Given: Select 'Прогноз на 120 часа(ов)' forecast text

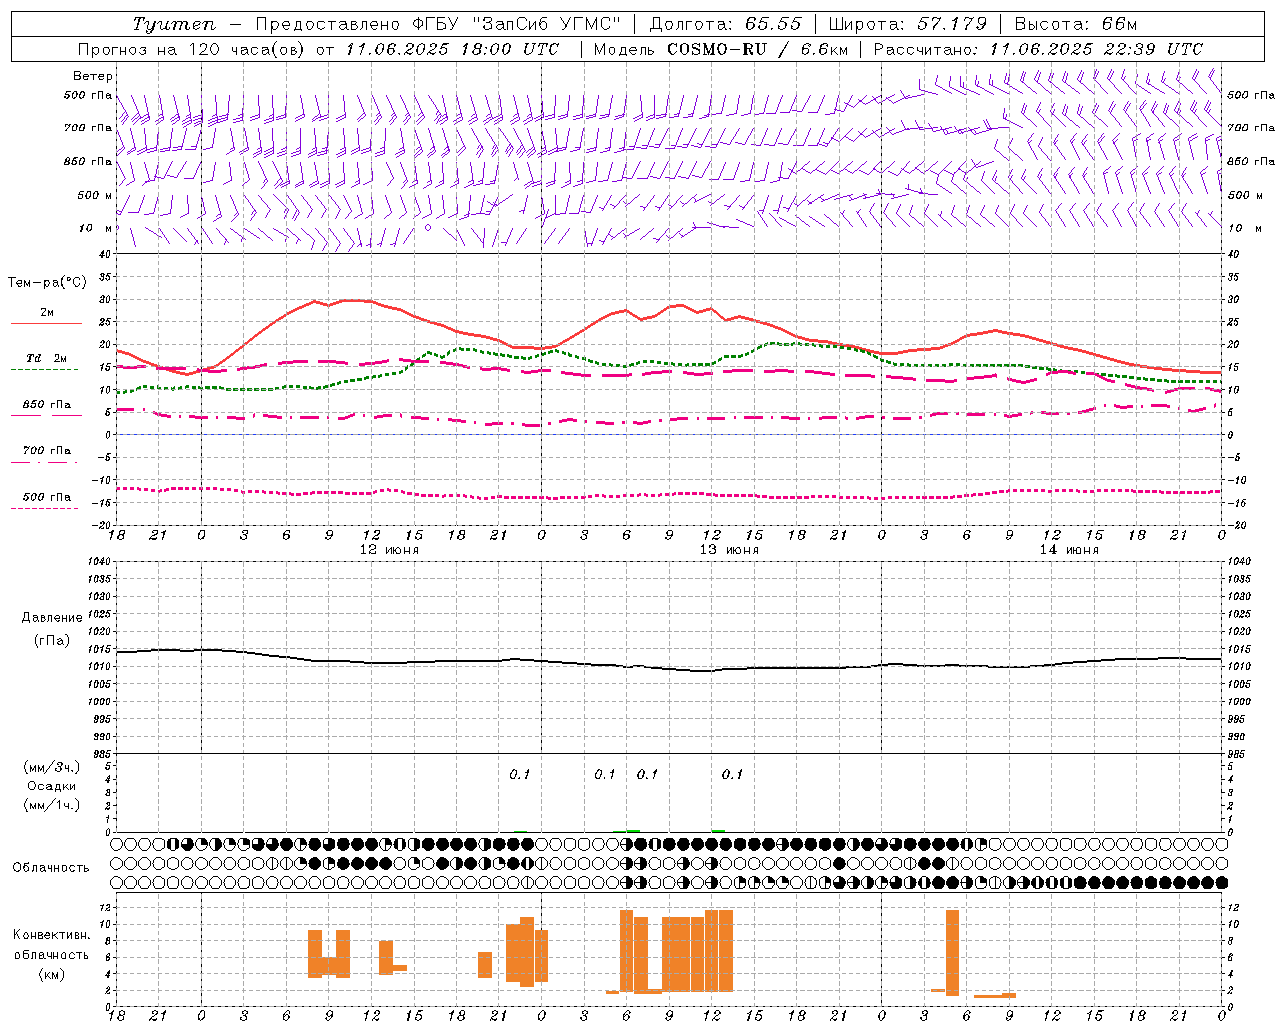Looking at the screenshot, I should [193, 49].
